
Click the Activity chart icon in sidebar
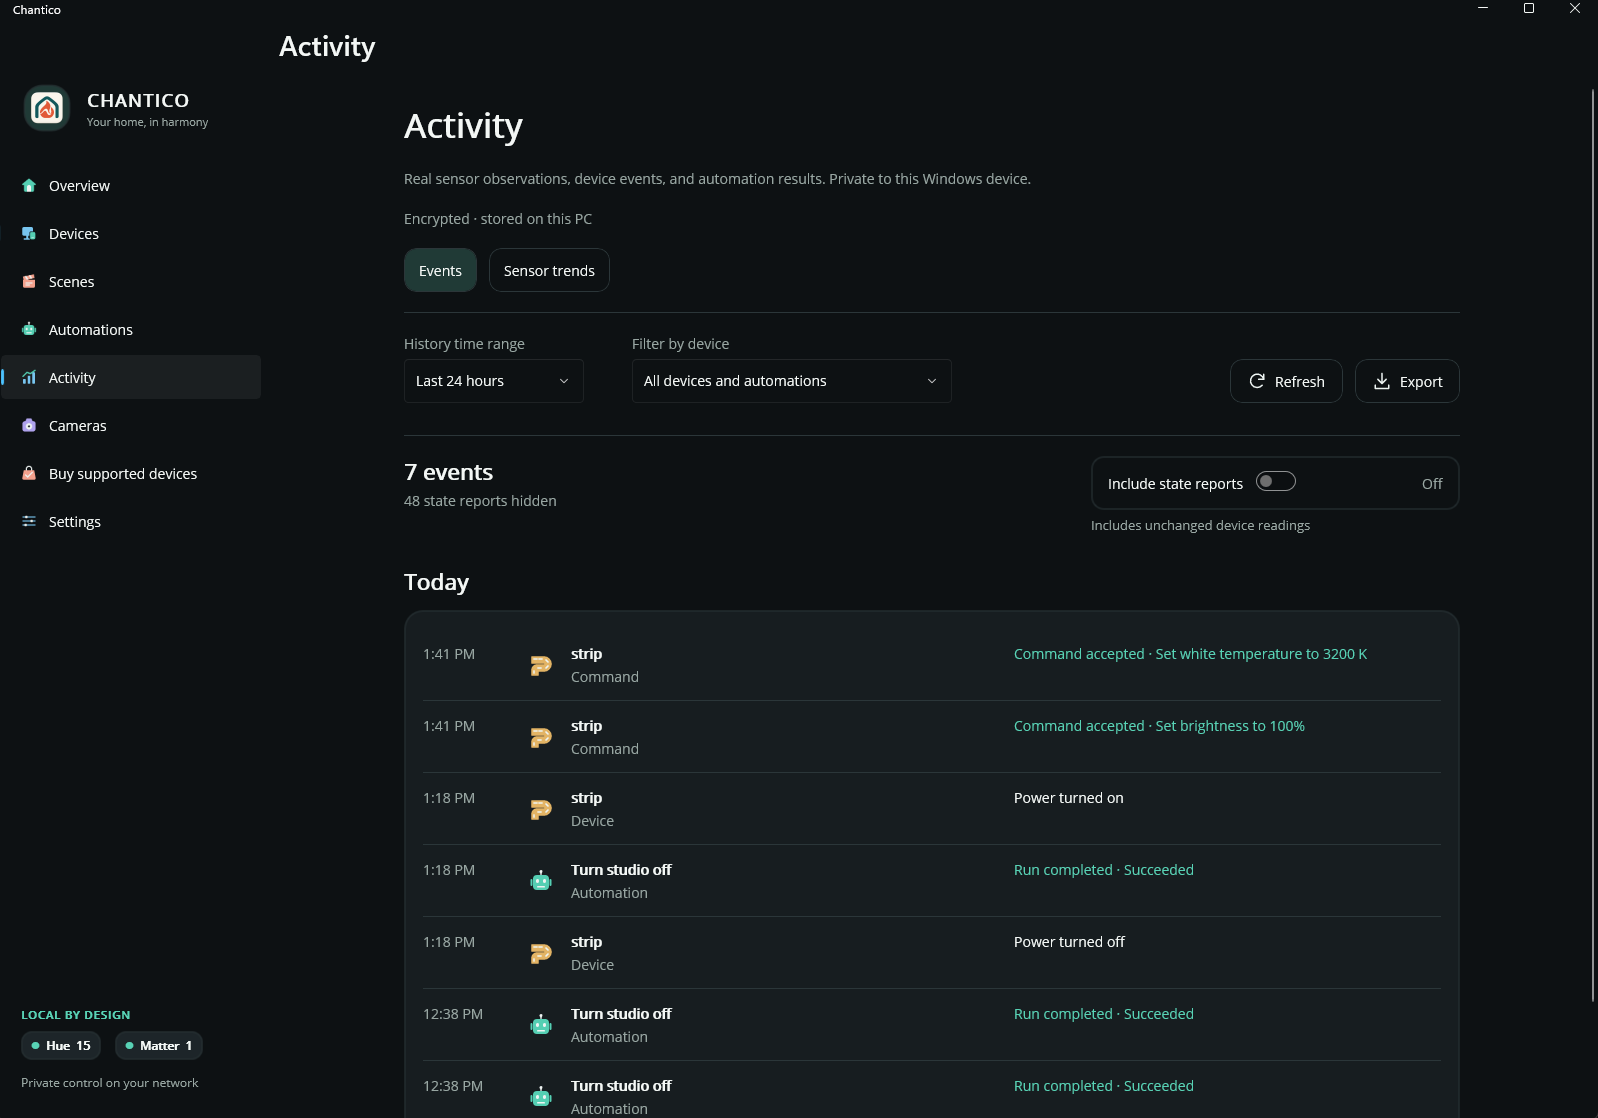click(29, 378)
